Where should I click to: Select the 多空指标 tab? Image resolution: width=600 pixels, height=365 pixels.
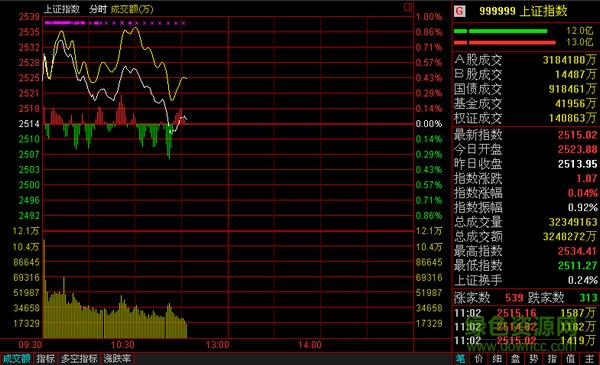click(x=79, y=358)
